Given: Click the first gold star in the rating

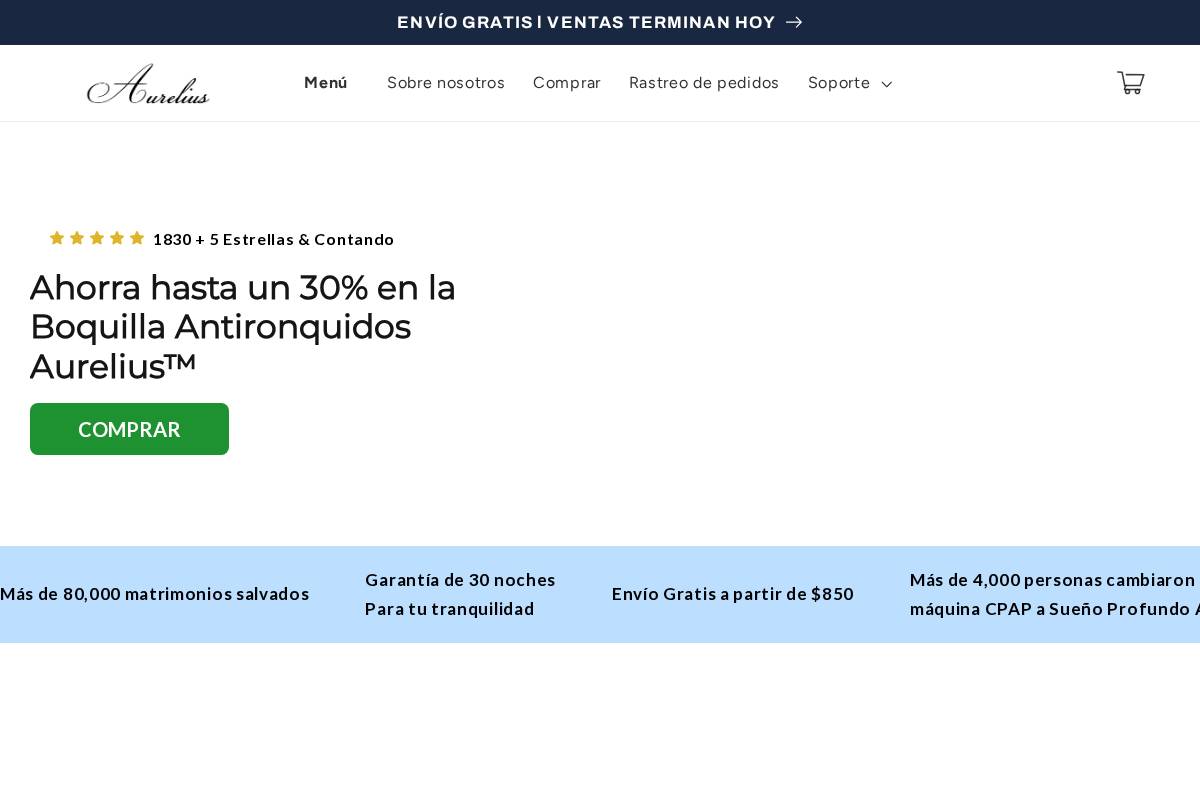Looking at the screenshot, I should (x=57, y=238).
